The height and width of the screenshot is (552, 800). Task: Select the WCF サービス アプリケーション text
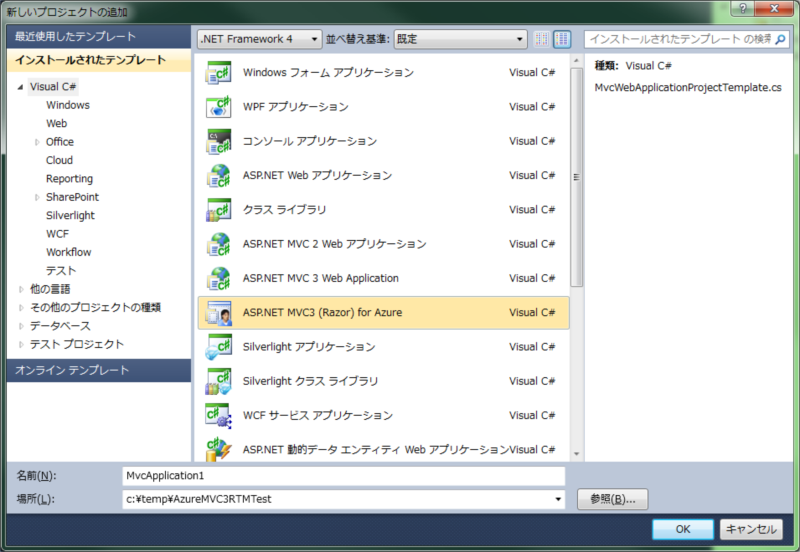click(318, 415)
